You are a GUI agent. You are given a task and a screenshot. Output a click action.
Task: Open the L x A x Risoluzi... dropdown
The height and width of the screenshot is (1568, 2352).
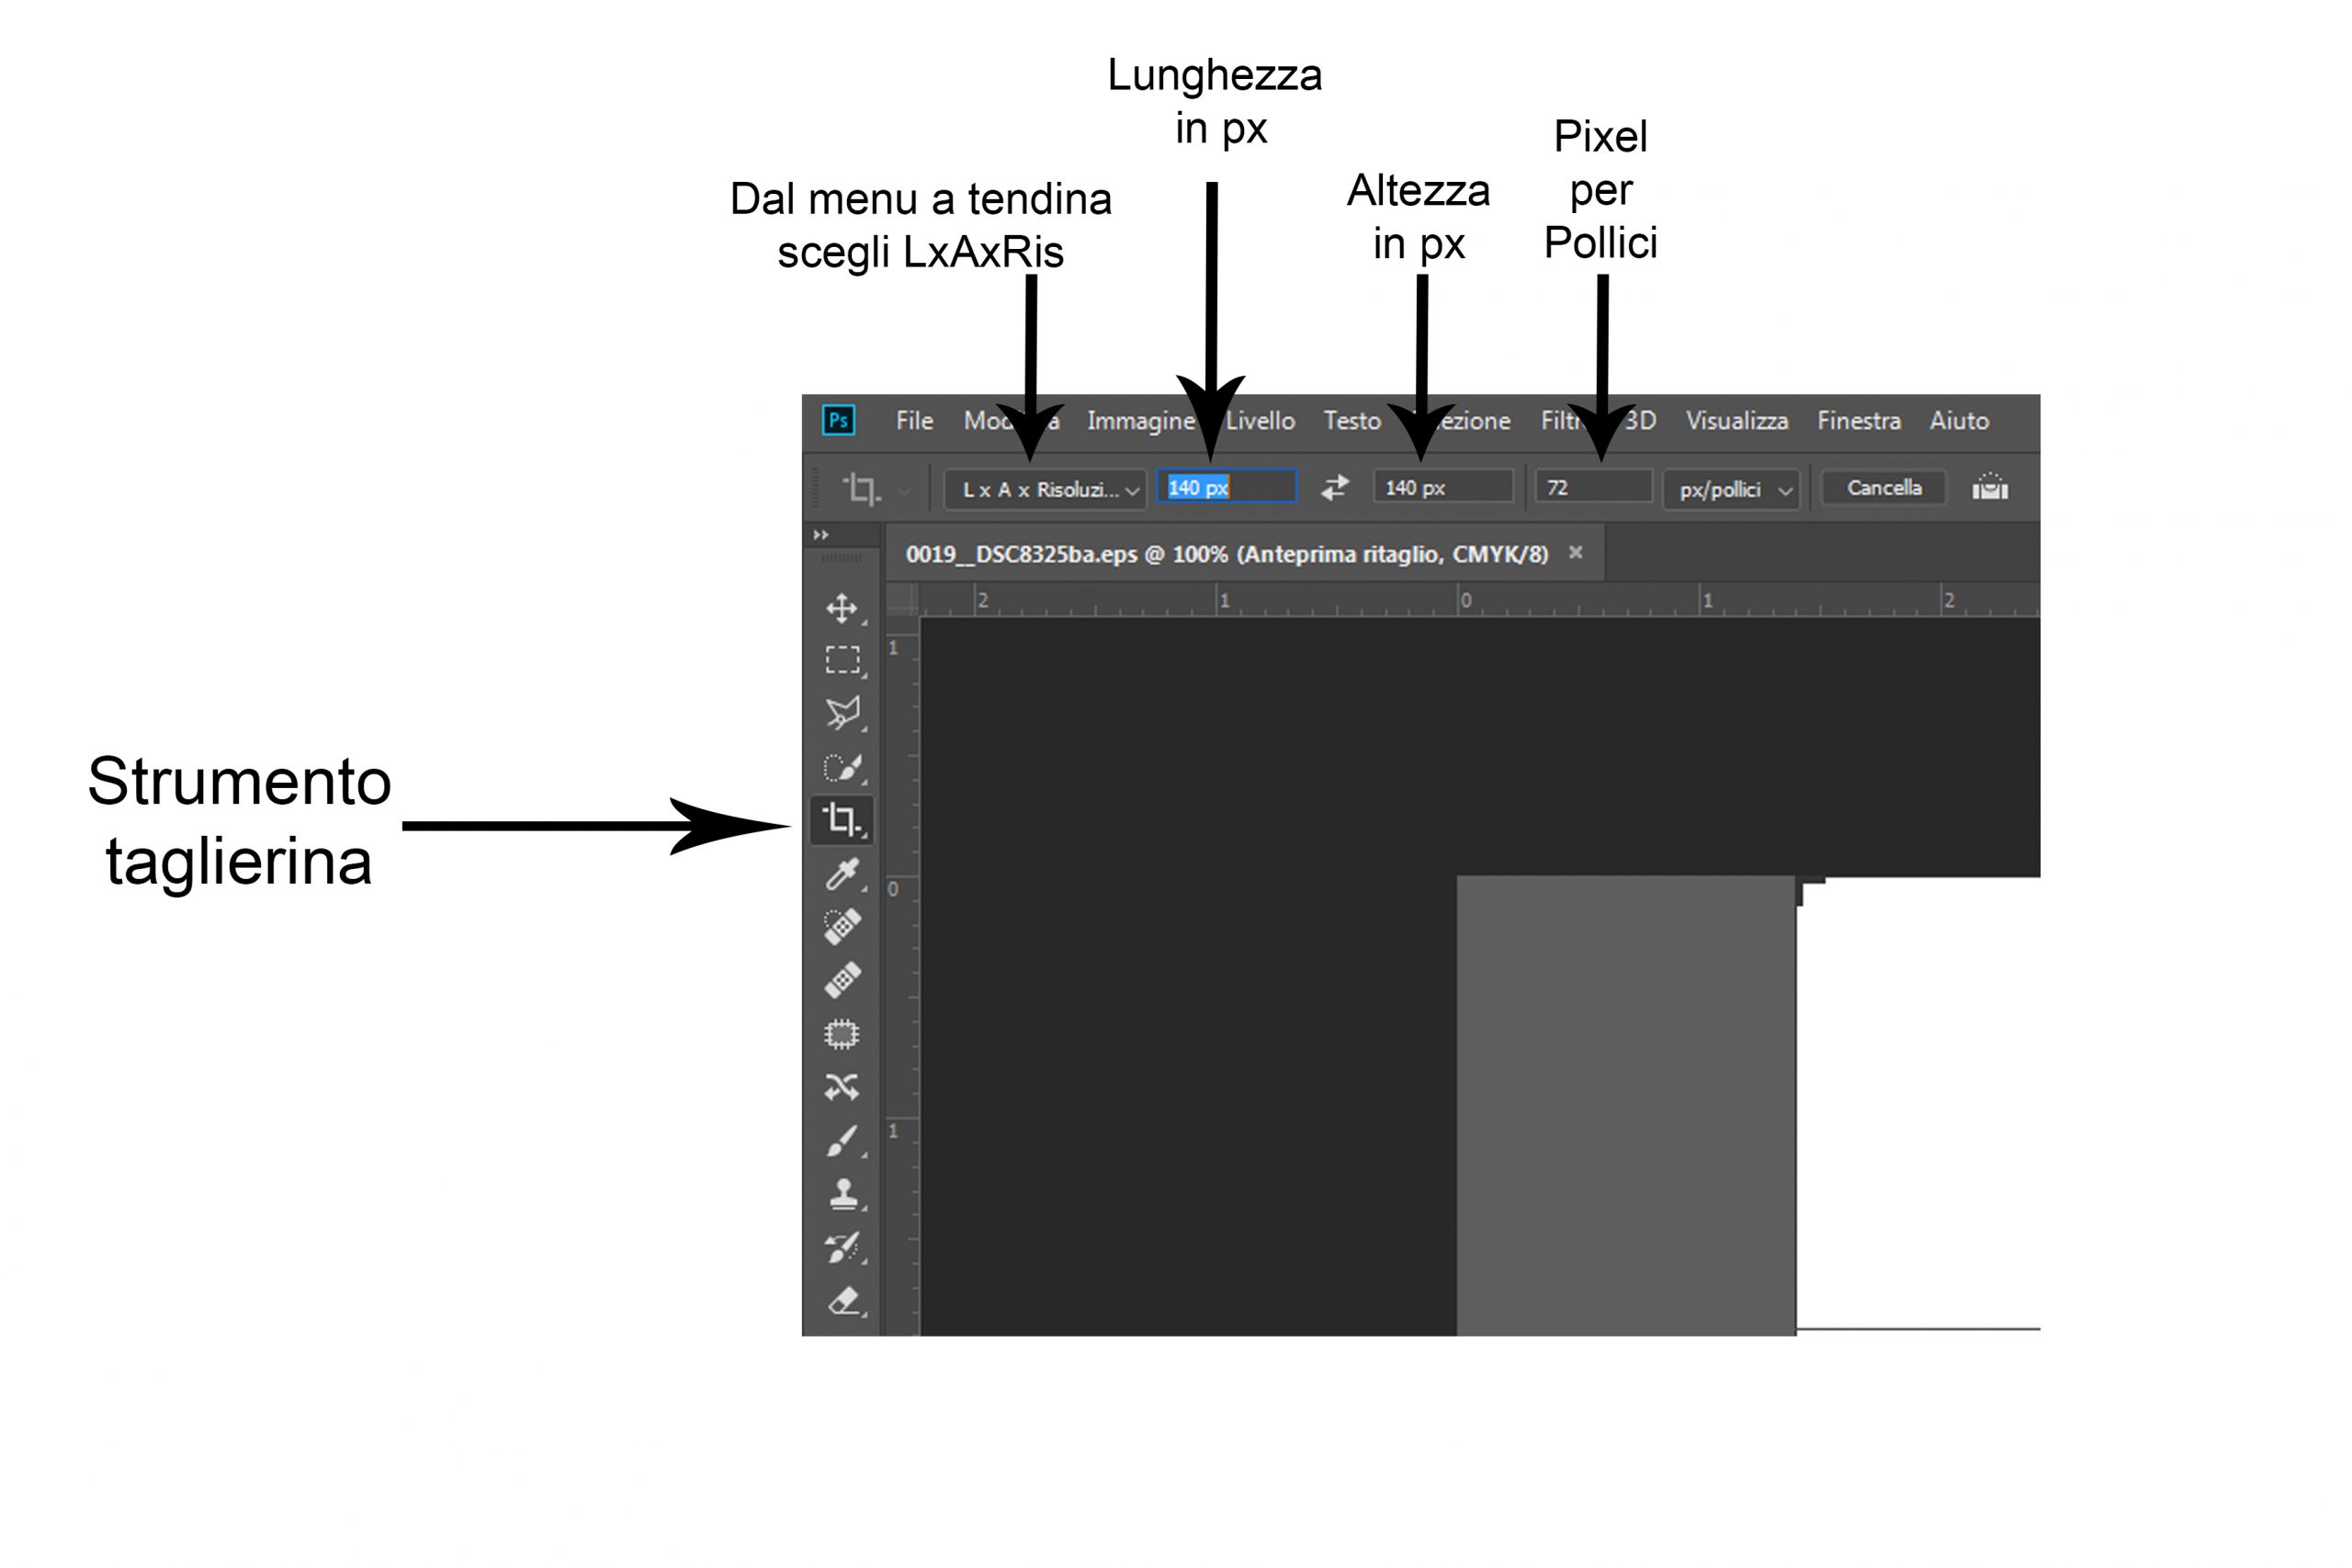click(1045, 489)
